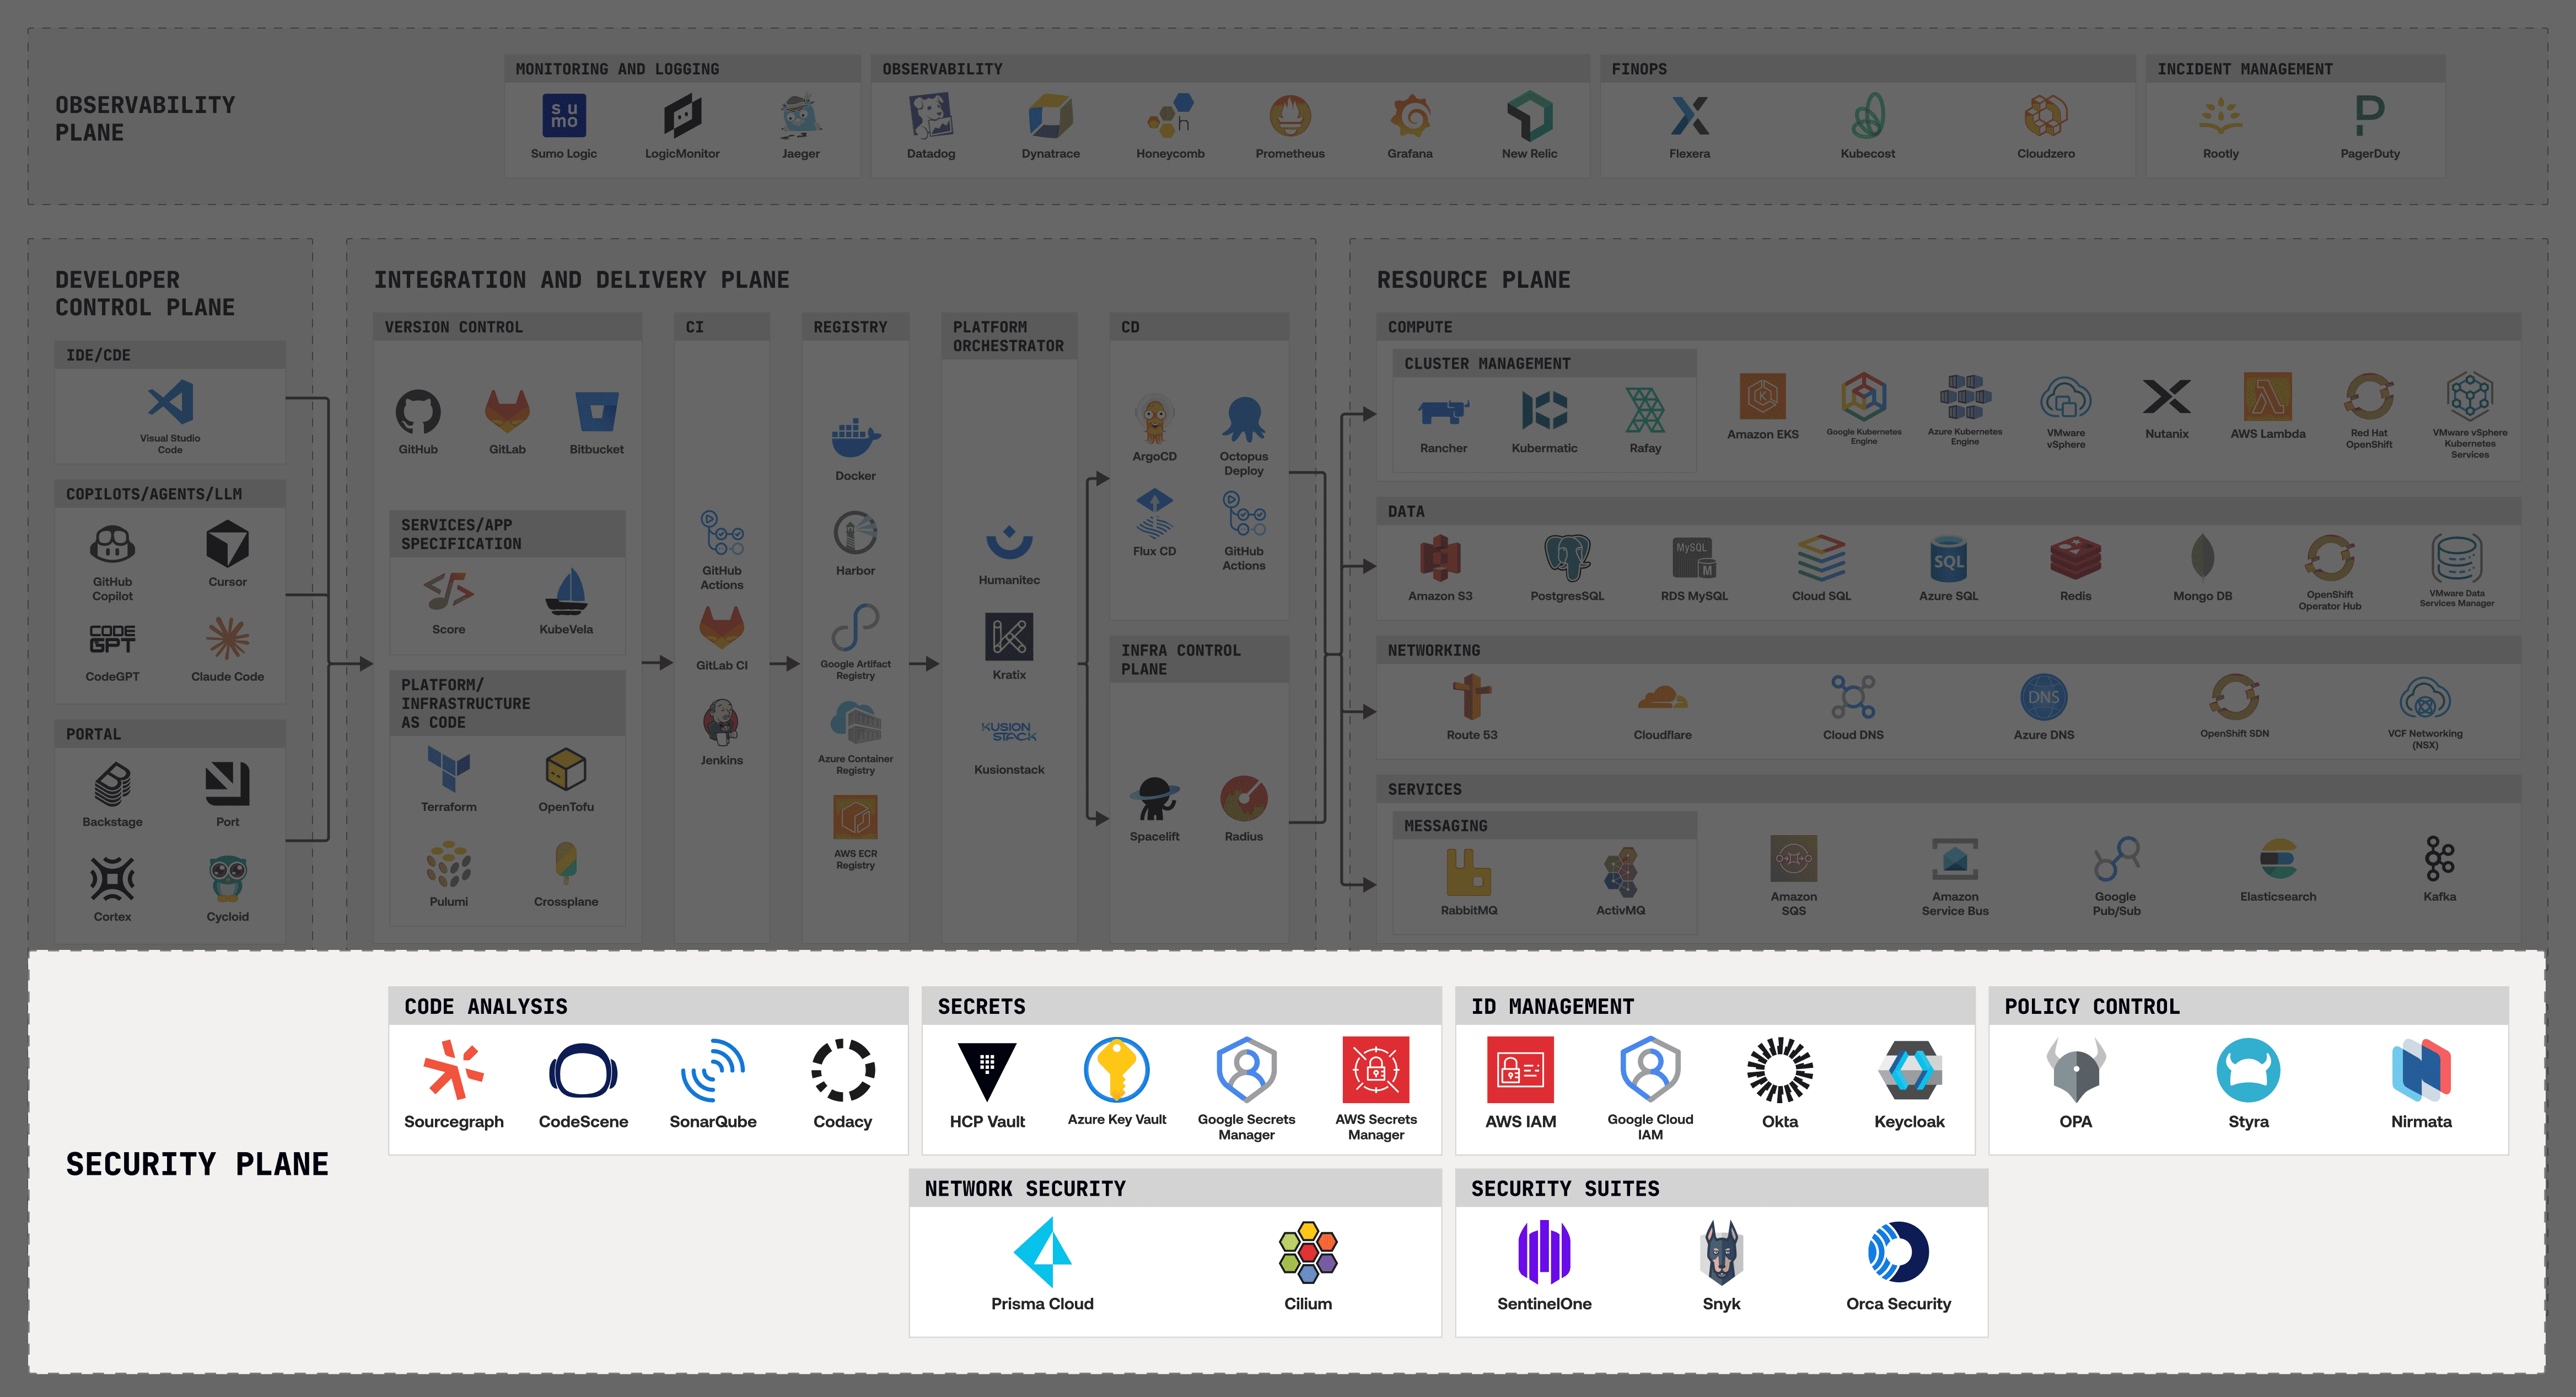Screen dimensions: 2576x1397
Task: Select the Cilium hexagon icon
Action: pyautogui.click(x=1307, y=1252)
